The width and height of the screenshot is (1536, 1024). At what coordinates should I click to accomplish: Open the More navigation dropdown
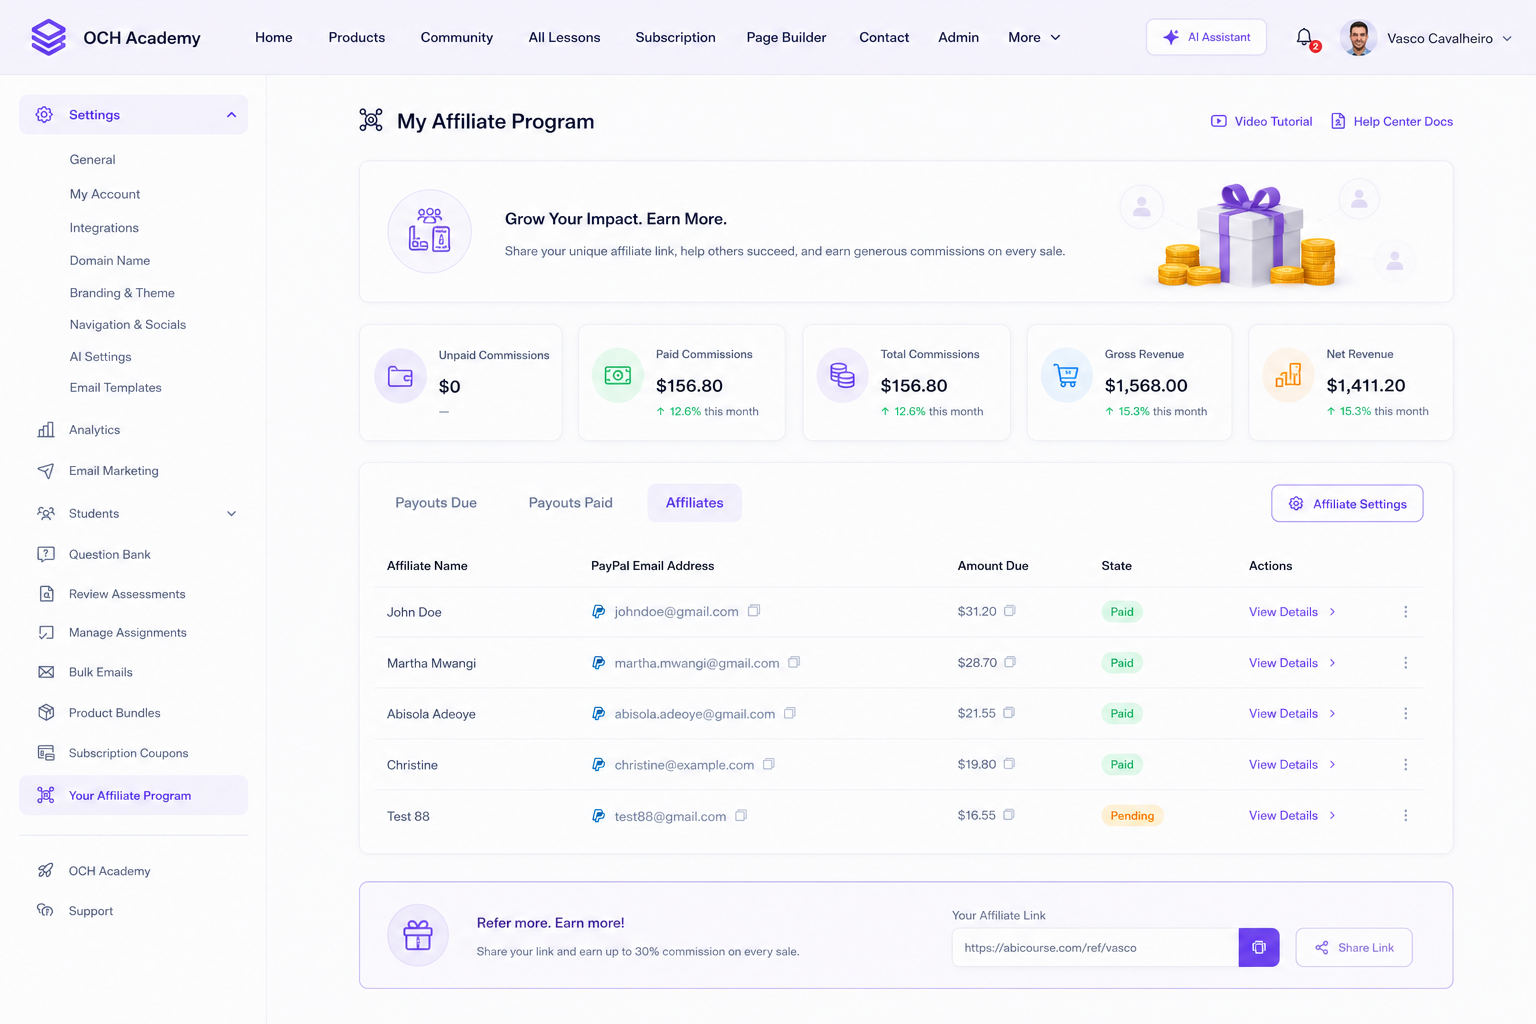pyautogui.click(x=1034, y=37)
